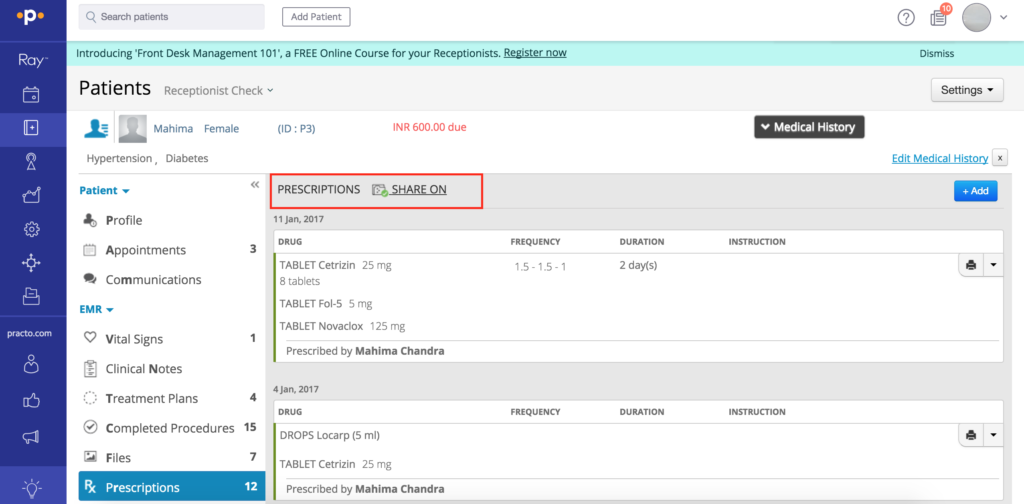Open the Receptionist Check dropdown
Image resolution: width=1024 pixels, height=504 pixels.
pyautogui.click(x=218, y=91)
